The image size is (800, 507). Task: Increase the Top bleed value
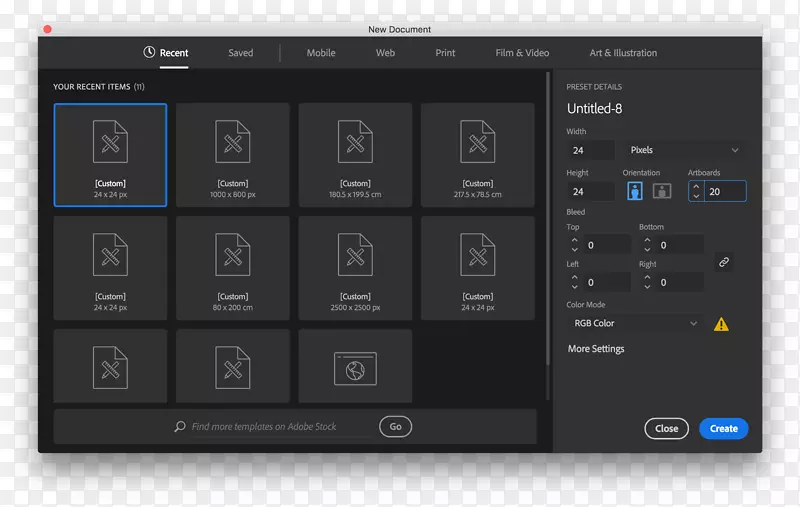(x=574, y=240)
